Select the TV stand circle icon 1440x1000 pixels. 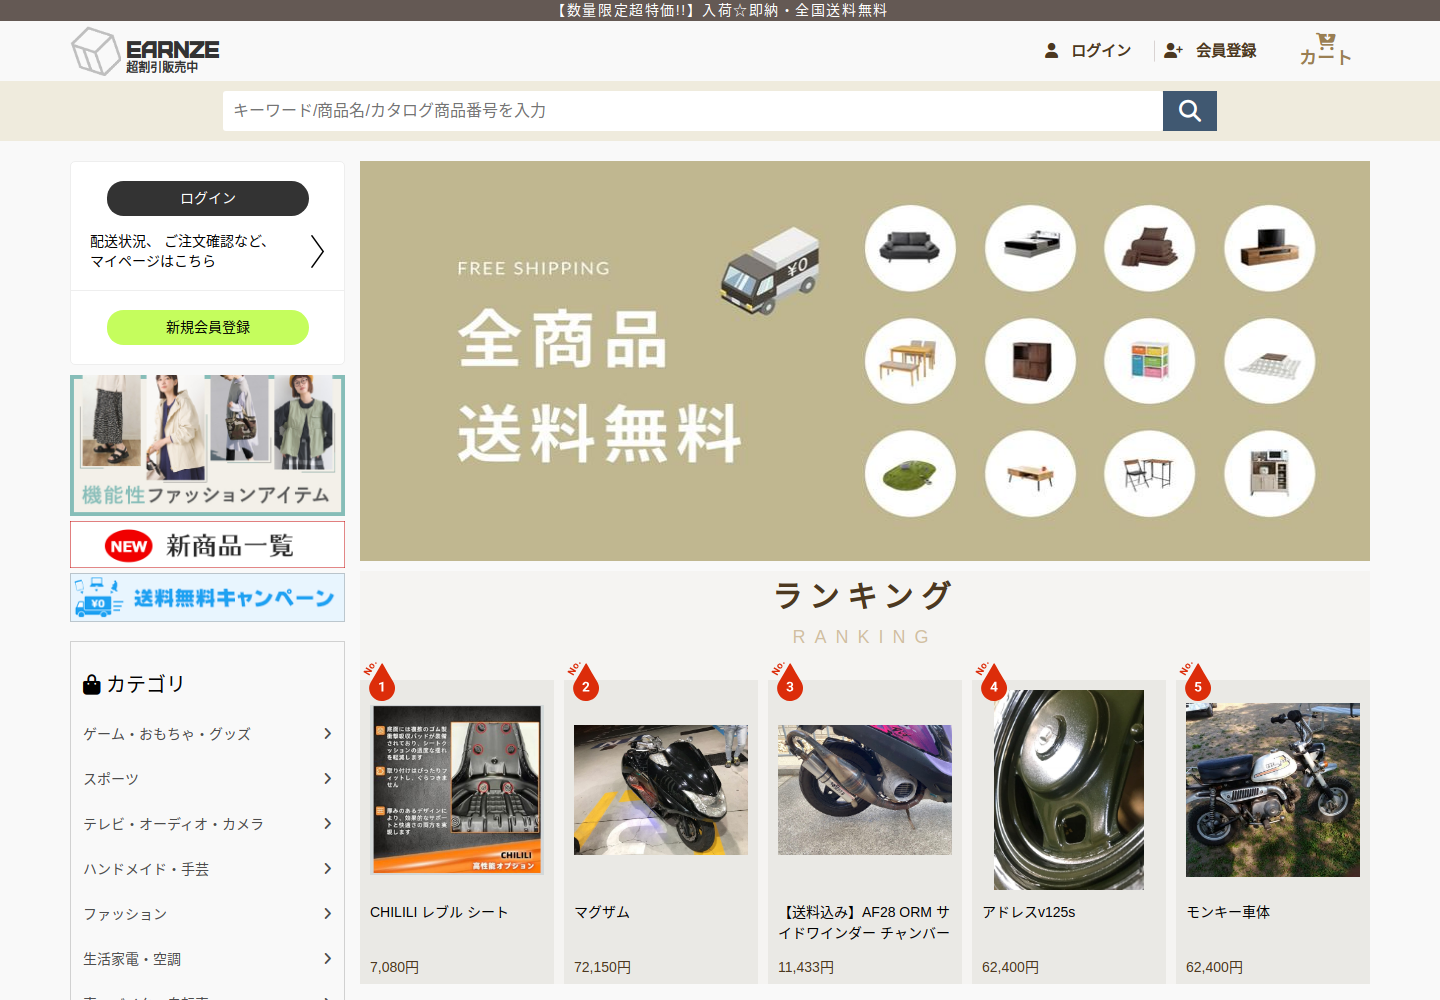(1269, 248)
